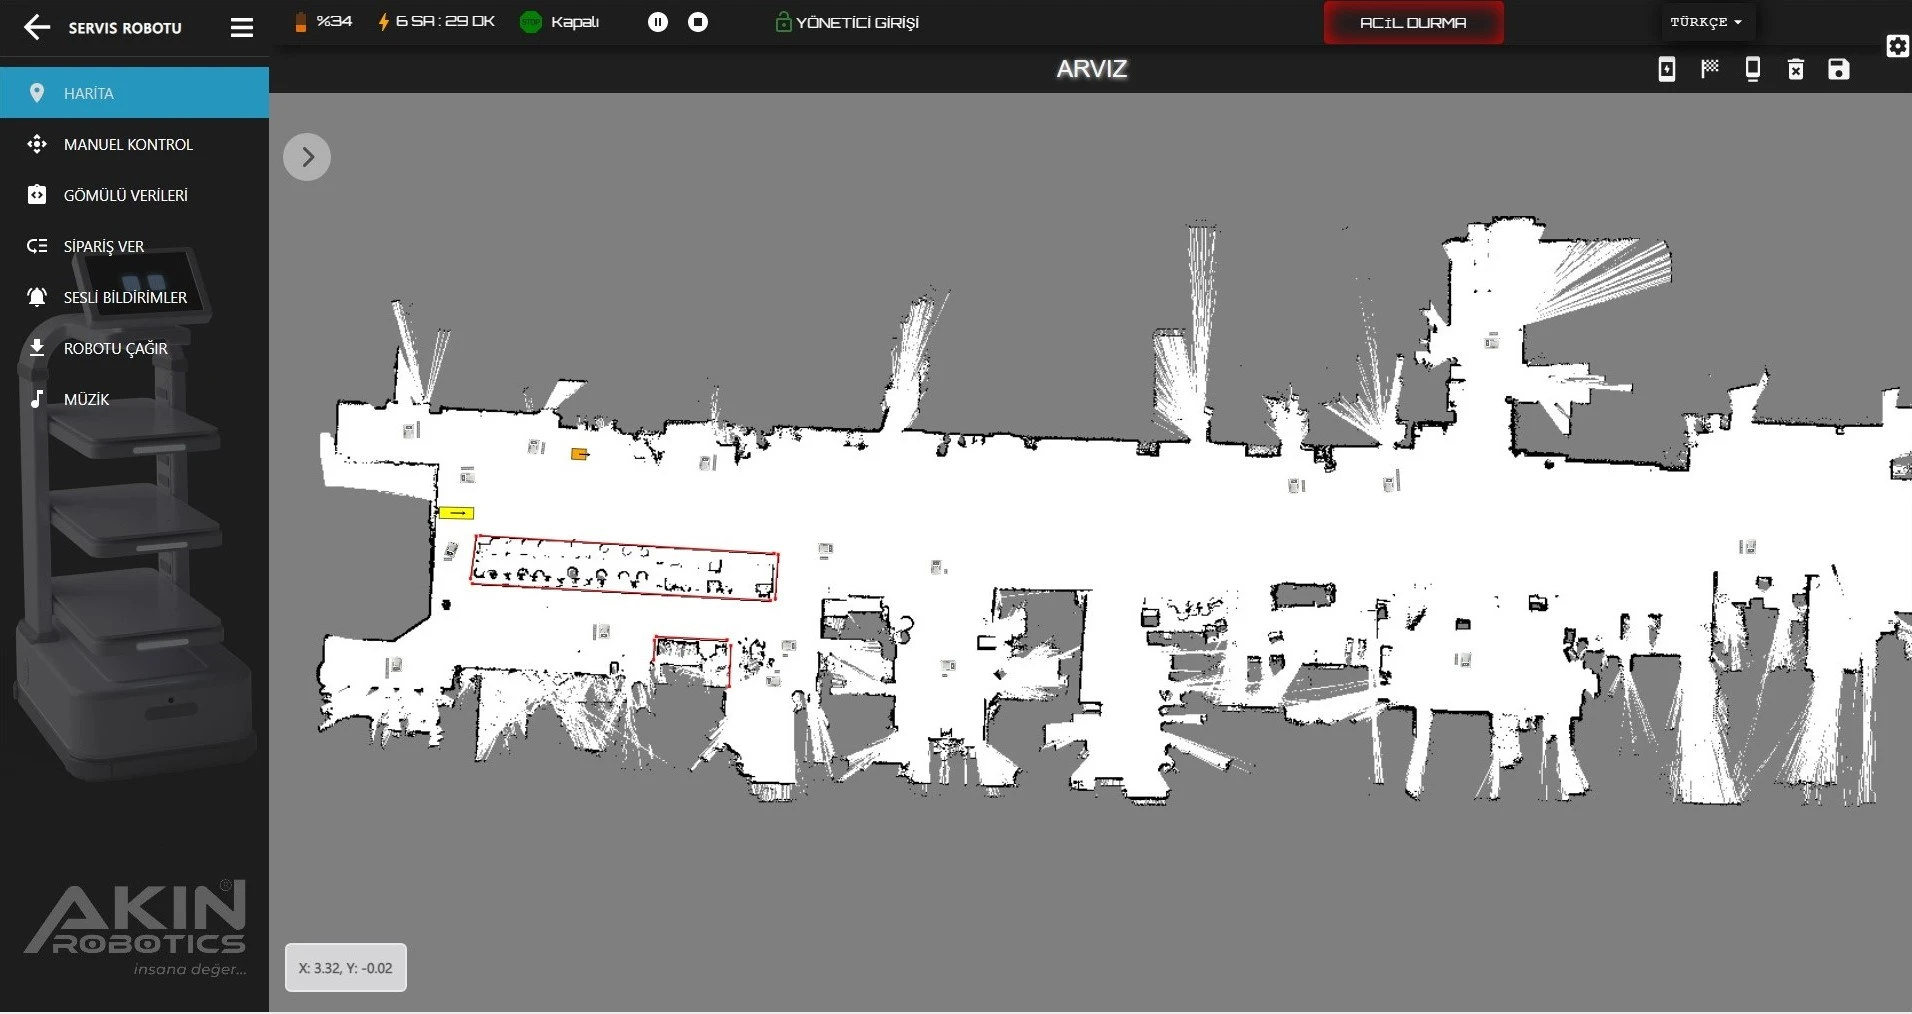Click the YÖNETİCİ GİRİŞİ admin login link
The height and width of the screenshot is (1014, 1912).
[x=847, y=22]
